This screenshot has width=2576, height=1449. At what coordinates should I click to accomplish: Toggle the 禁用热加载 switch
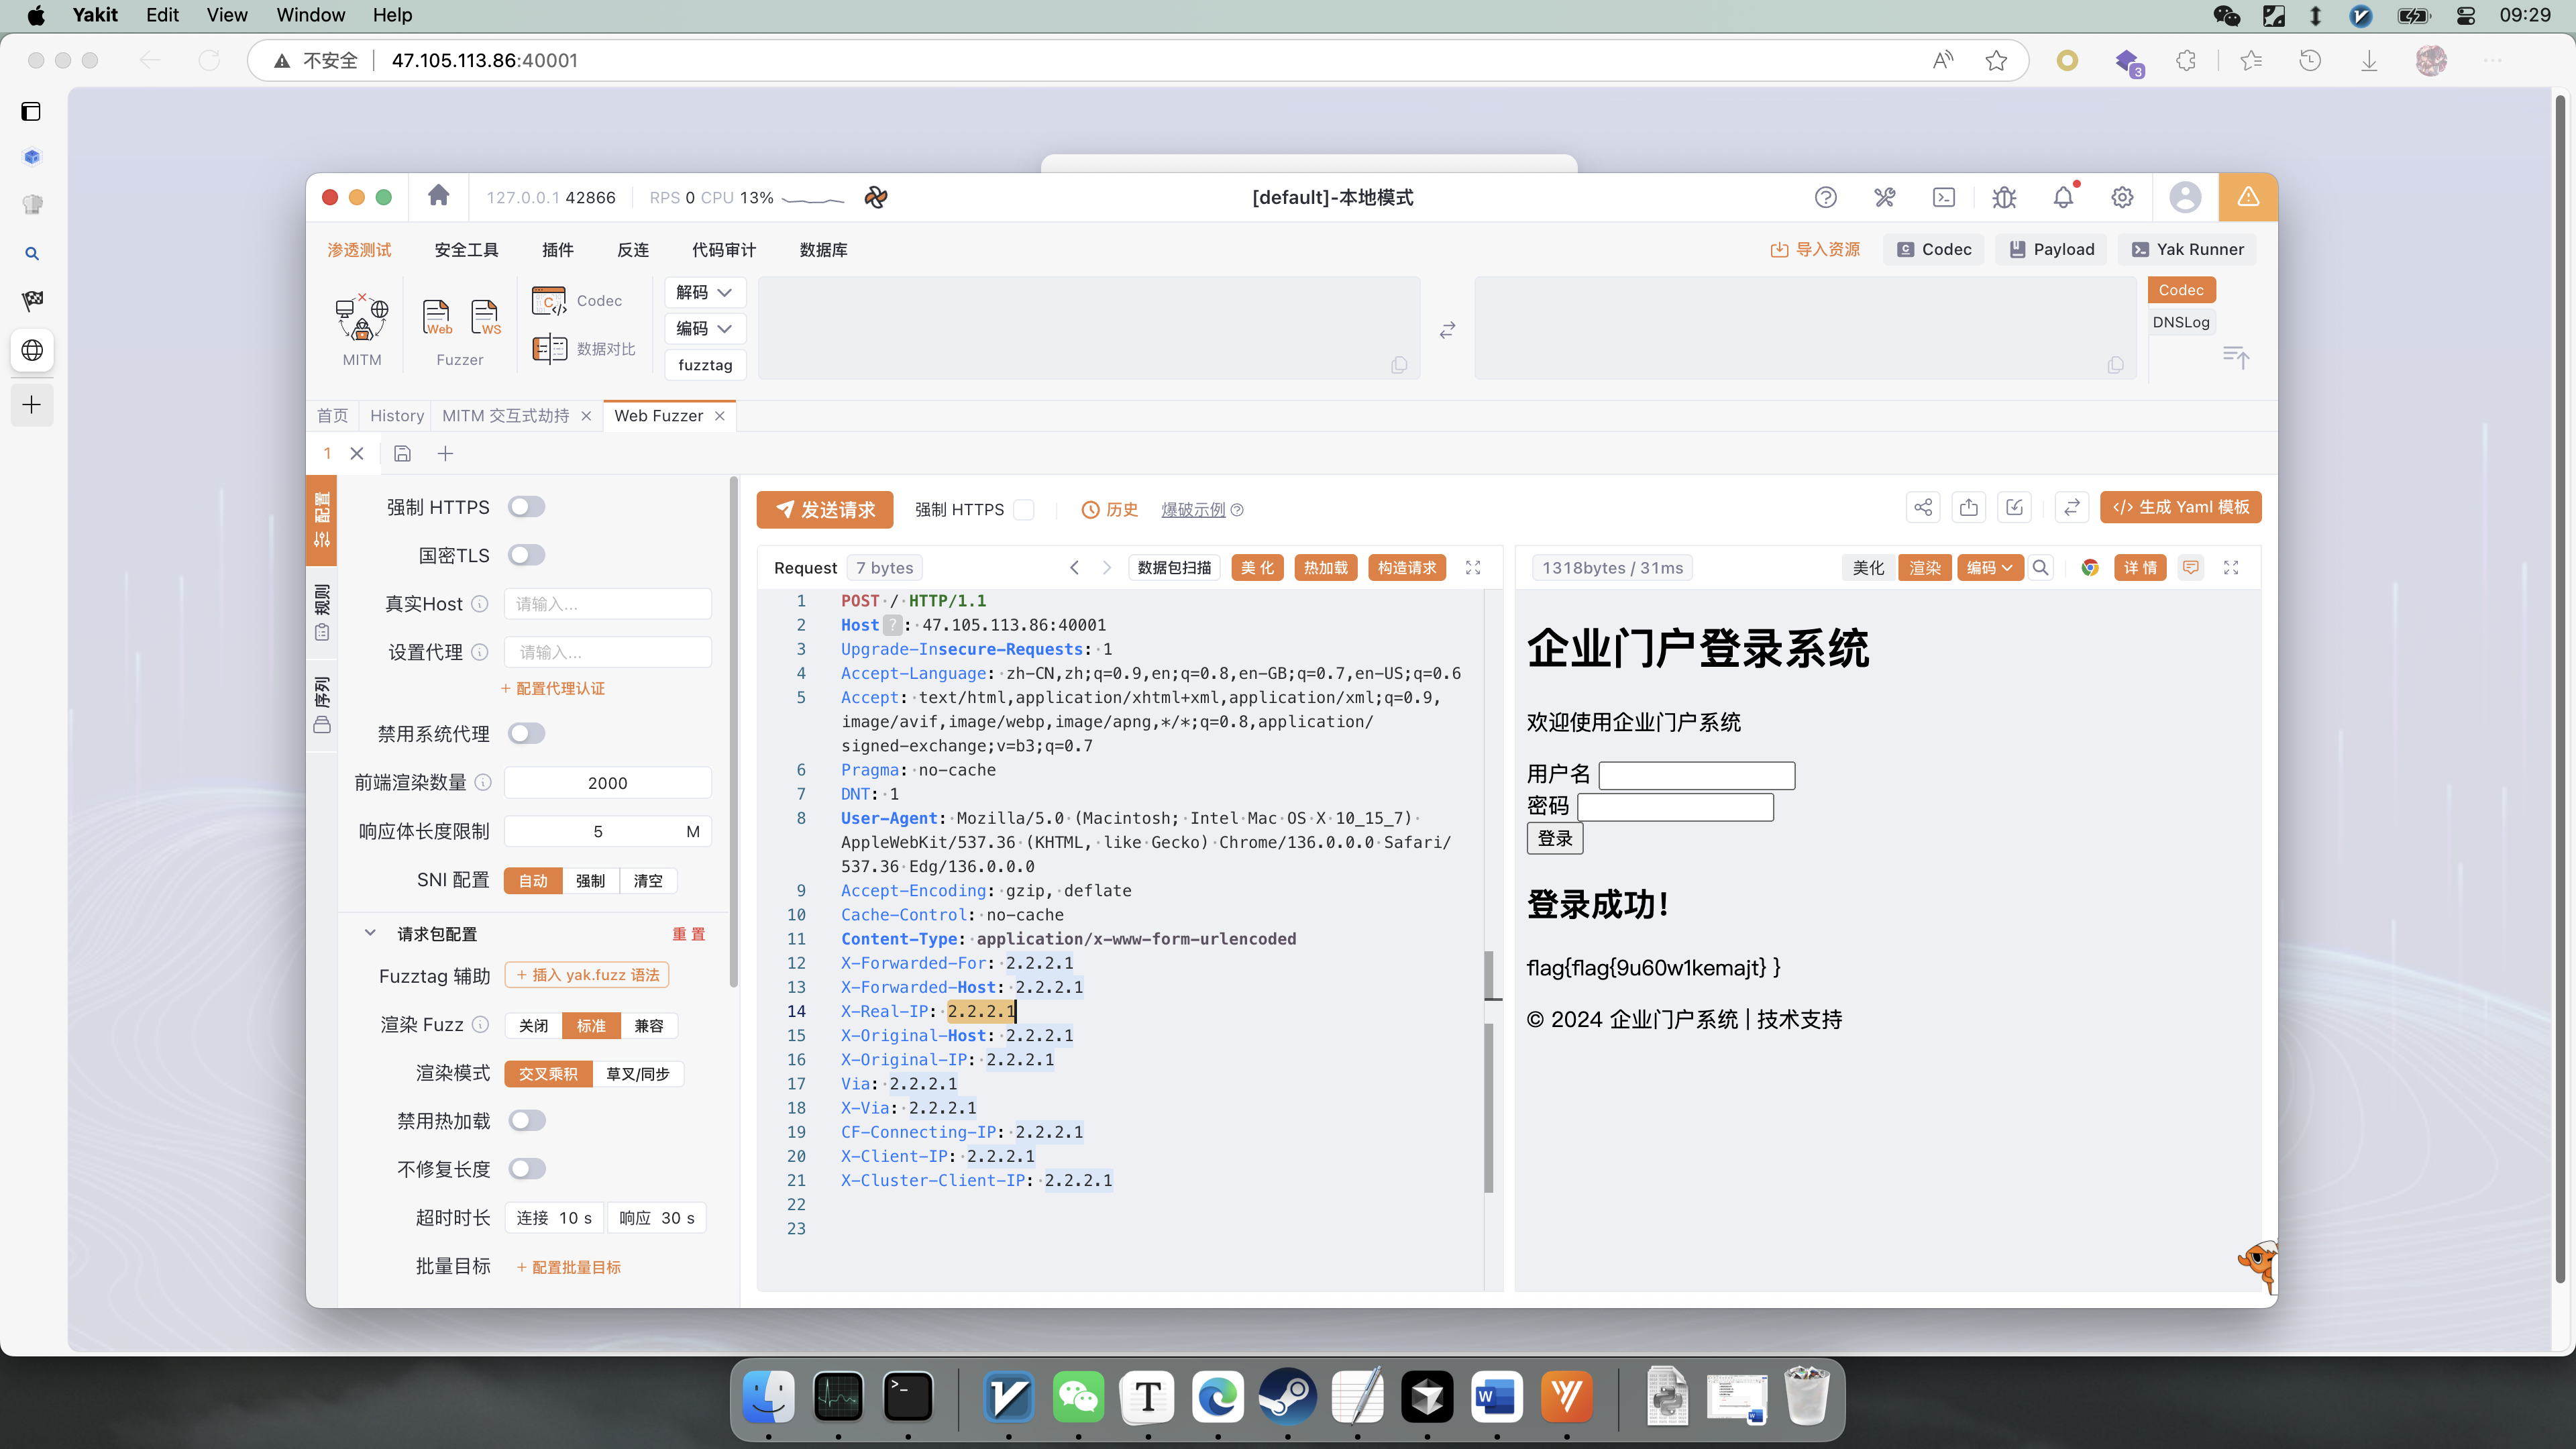tap(526, 1121)
